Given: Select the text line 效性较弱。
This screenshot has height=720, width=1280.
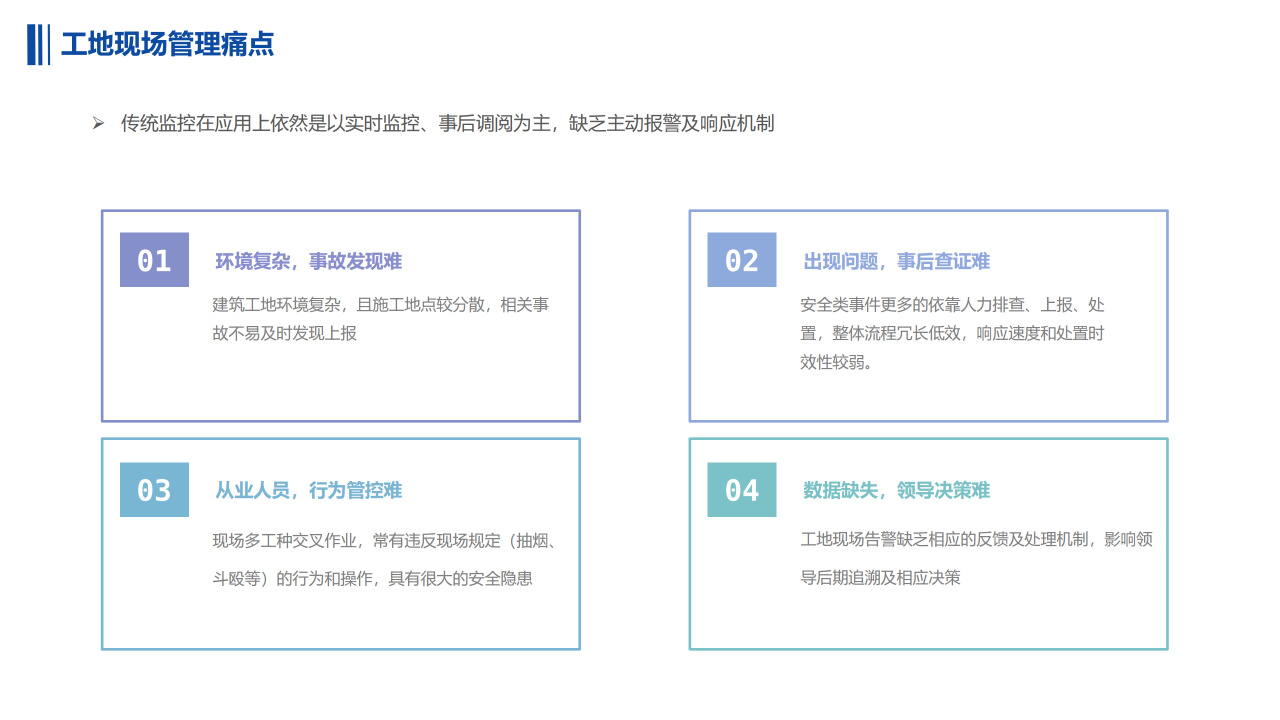Looking at the screenshot, I should [836, 362].
